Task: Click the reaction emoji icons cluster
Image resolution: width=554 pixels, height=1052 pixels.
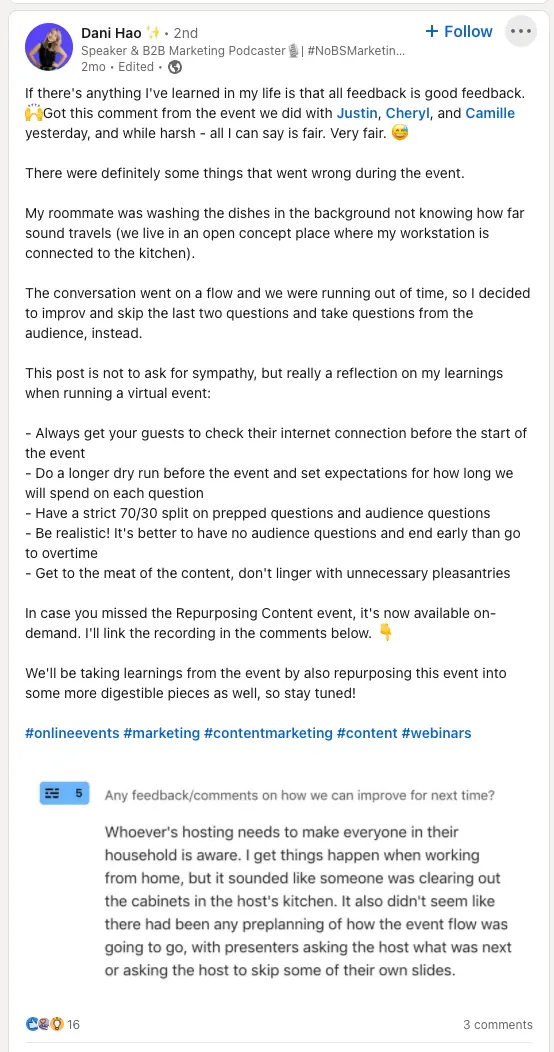Action: pyautogui.click(x=44, y=1024)
